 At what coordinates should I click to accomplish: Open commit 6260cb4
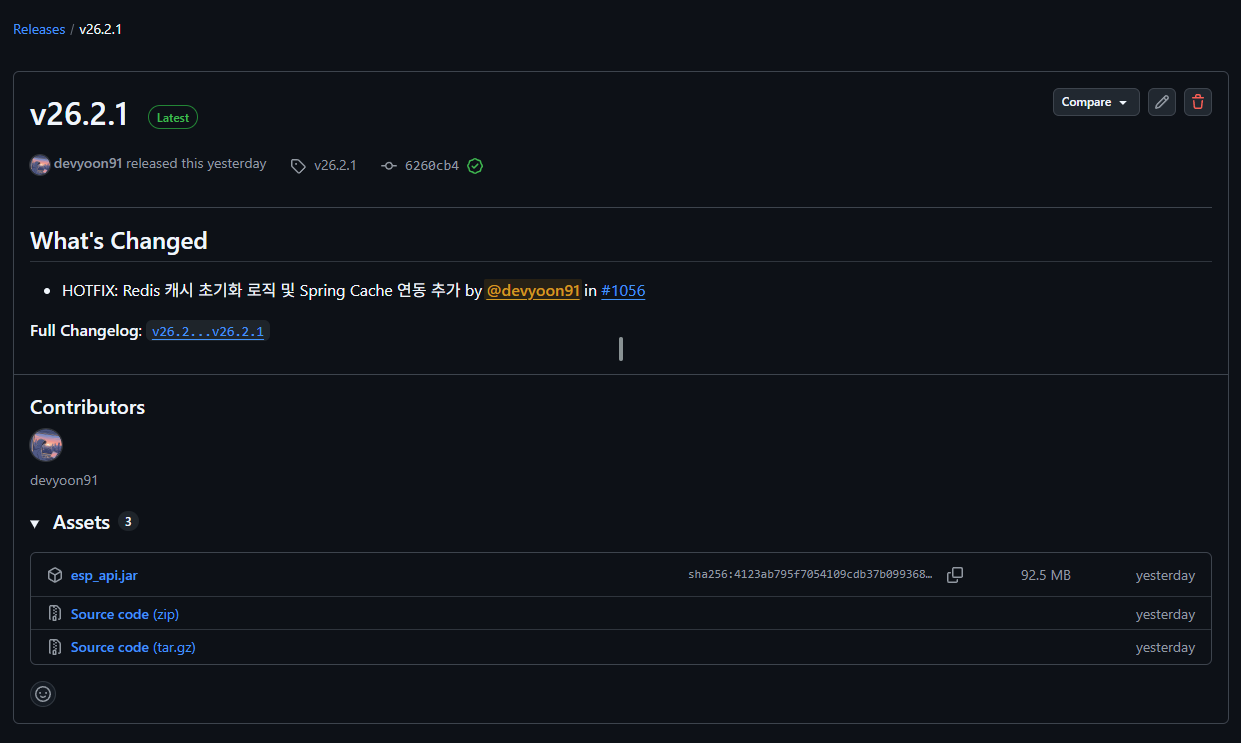[432, 166]
